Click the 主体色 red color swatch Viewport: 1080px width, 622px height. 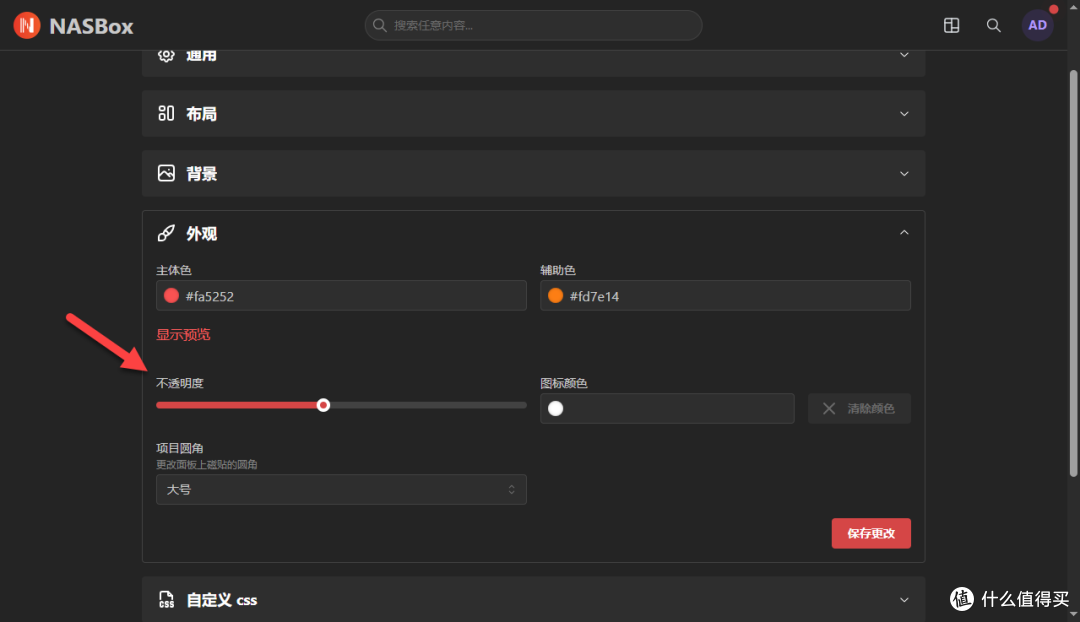172,296
